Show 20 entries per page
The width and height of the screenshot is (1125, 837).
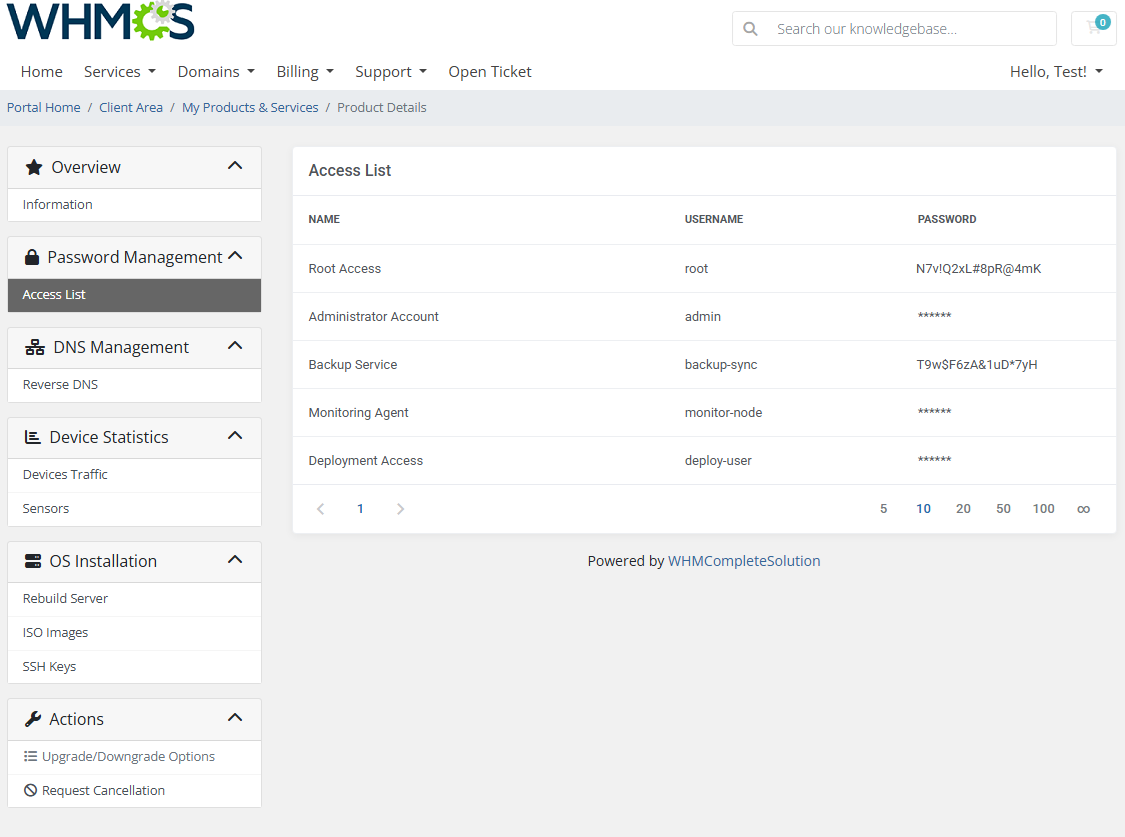[963, 509]
